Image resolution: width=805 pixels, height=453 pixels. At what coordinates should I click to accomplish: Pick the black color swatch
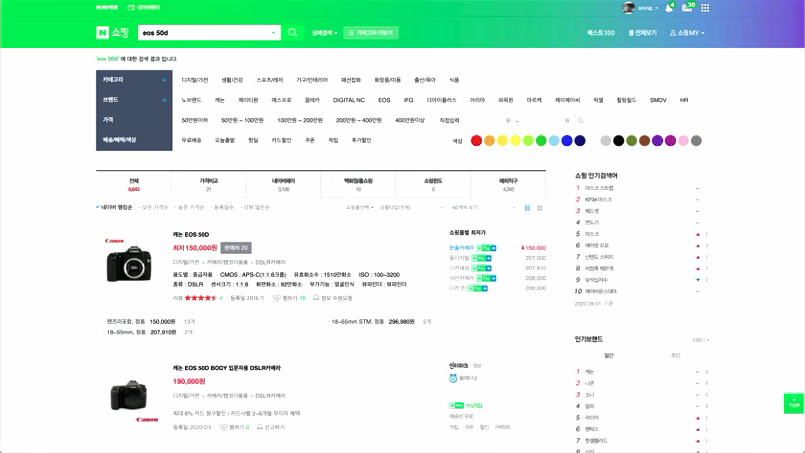(619, 141)
